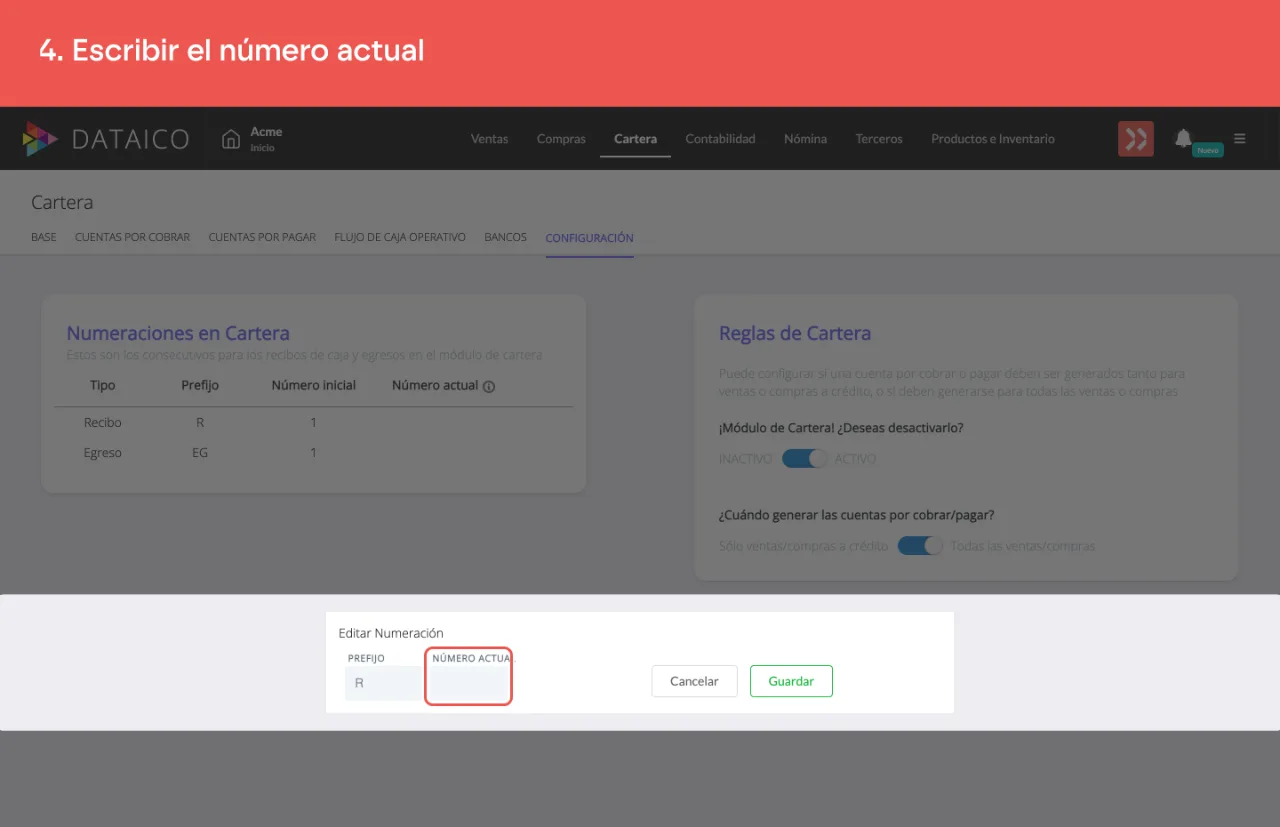The width and height of the screenshot is (1280, 827).
Task: Click Sólo ventas/compras a crédito label
Action: tap(803, 546)
